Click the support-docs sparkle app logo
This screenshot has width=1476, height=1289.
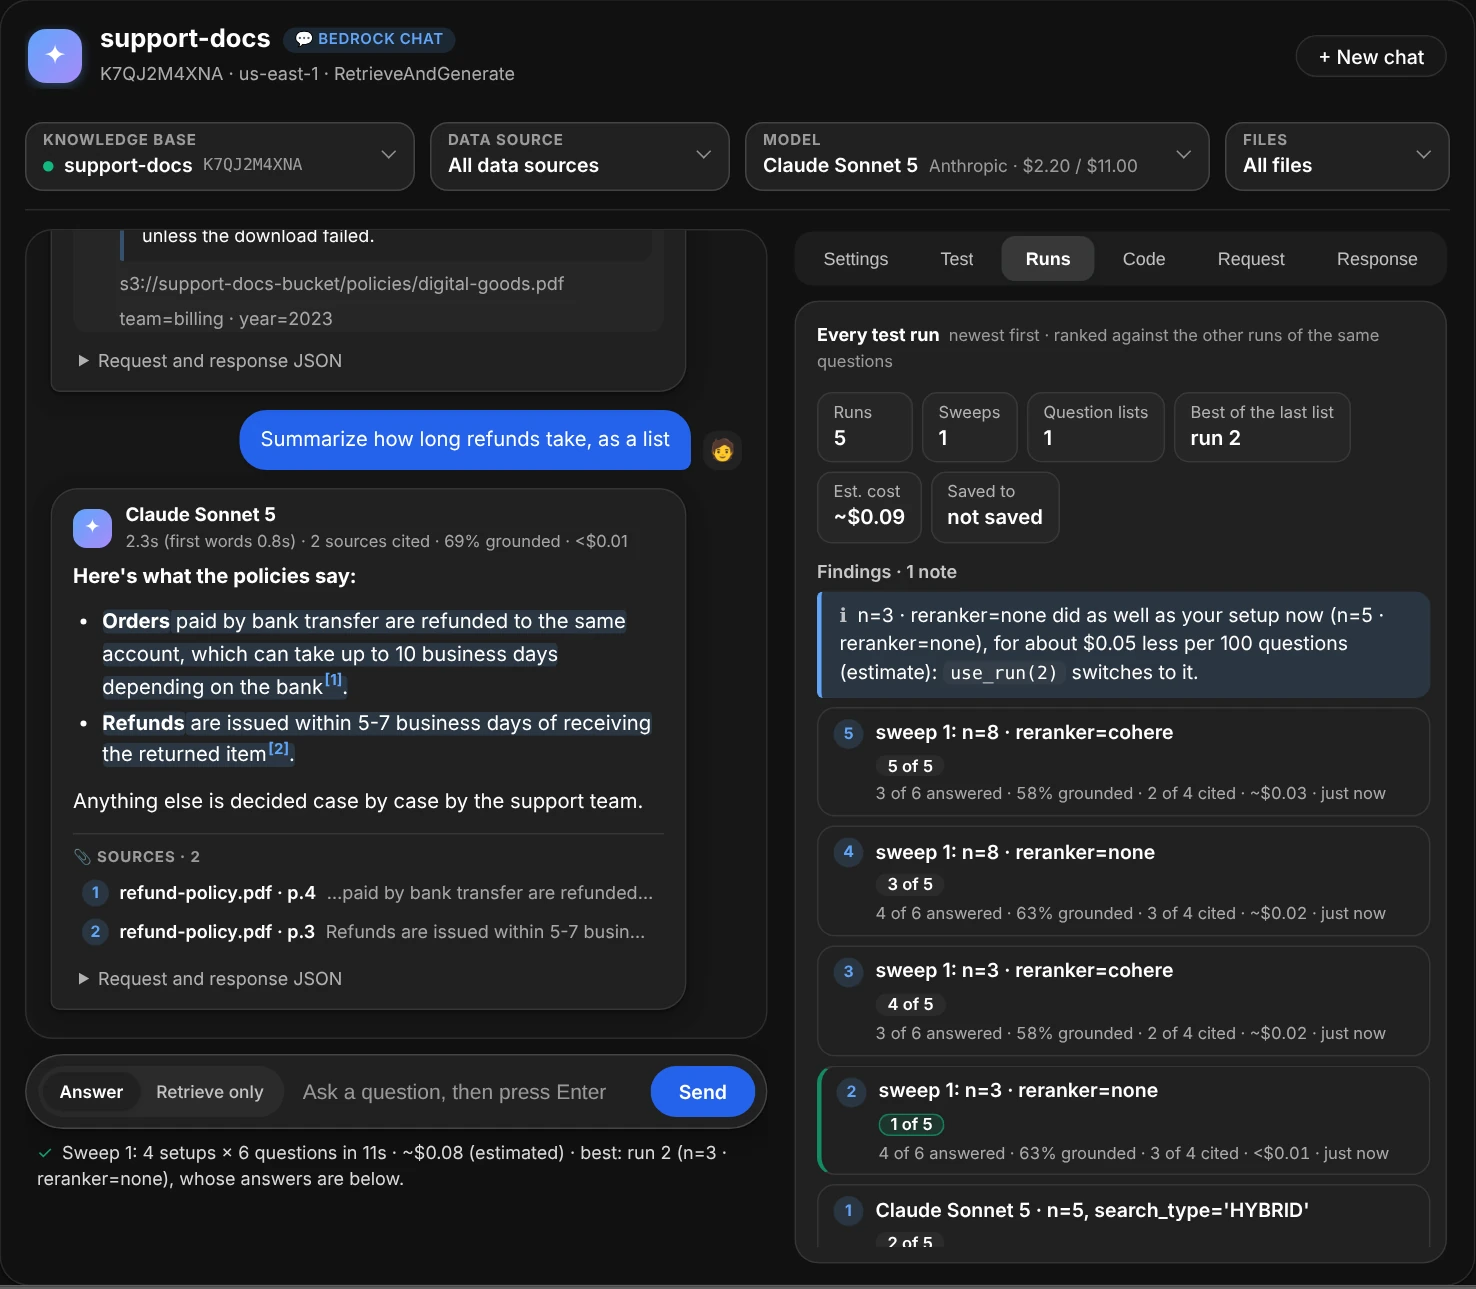(x=55, y=55)
